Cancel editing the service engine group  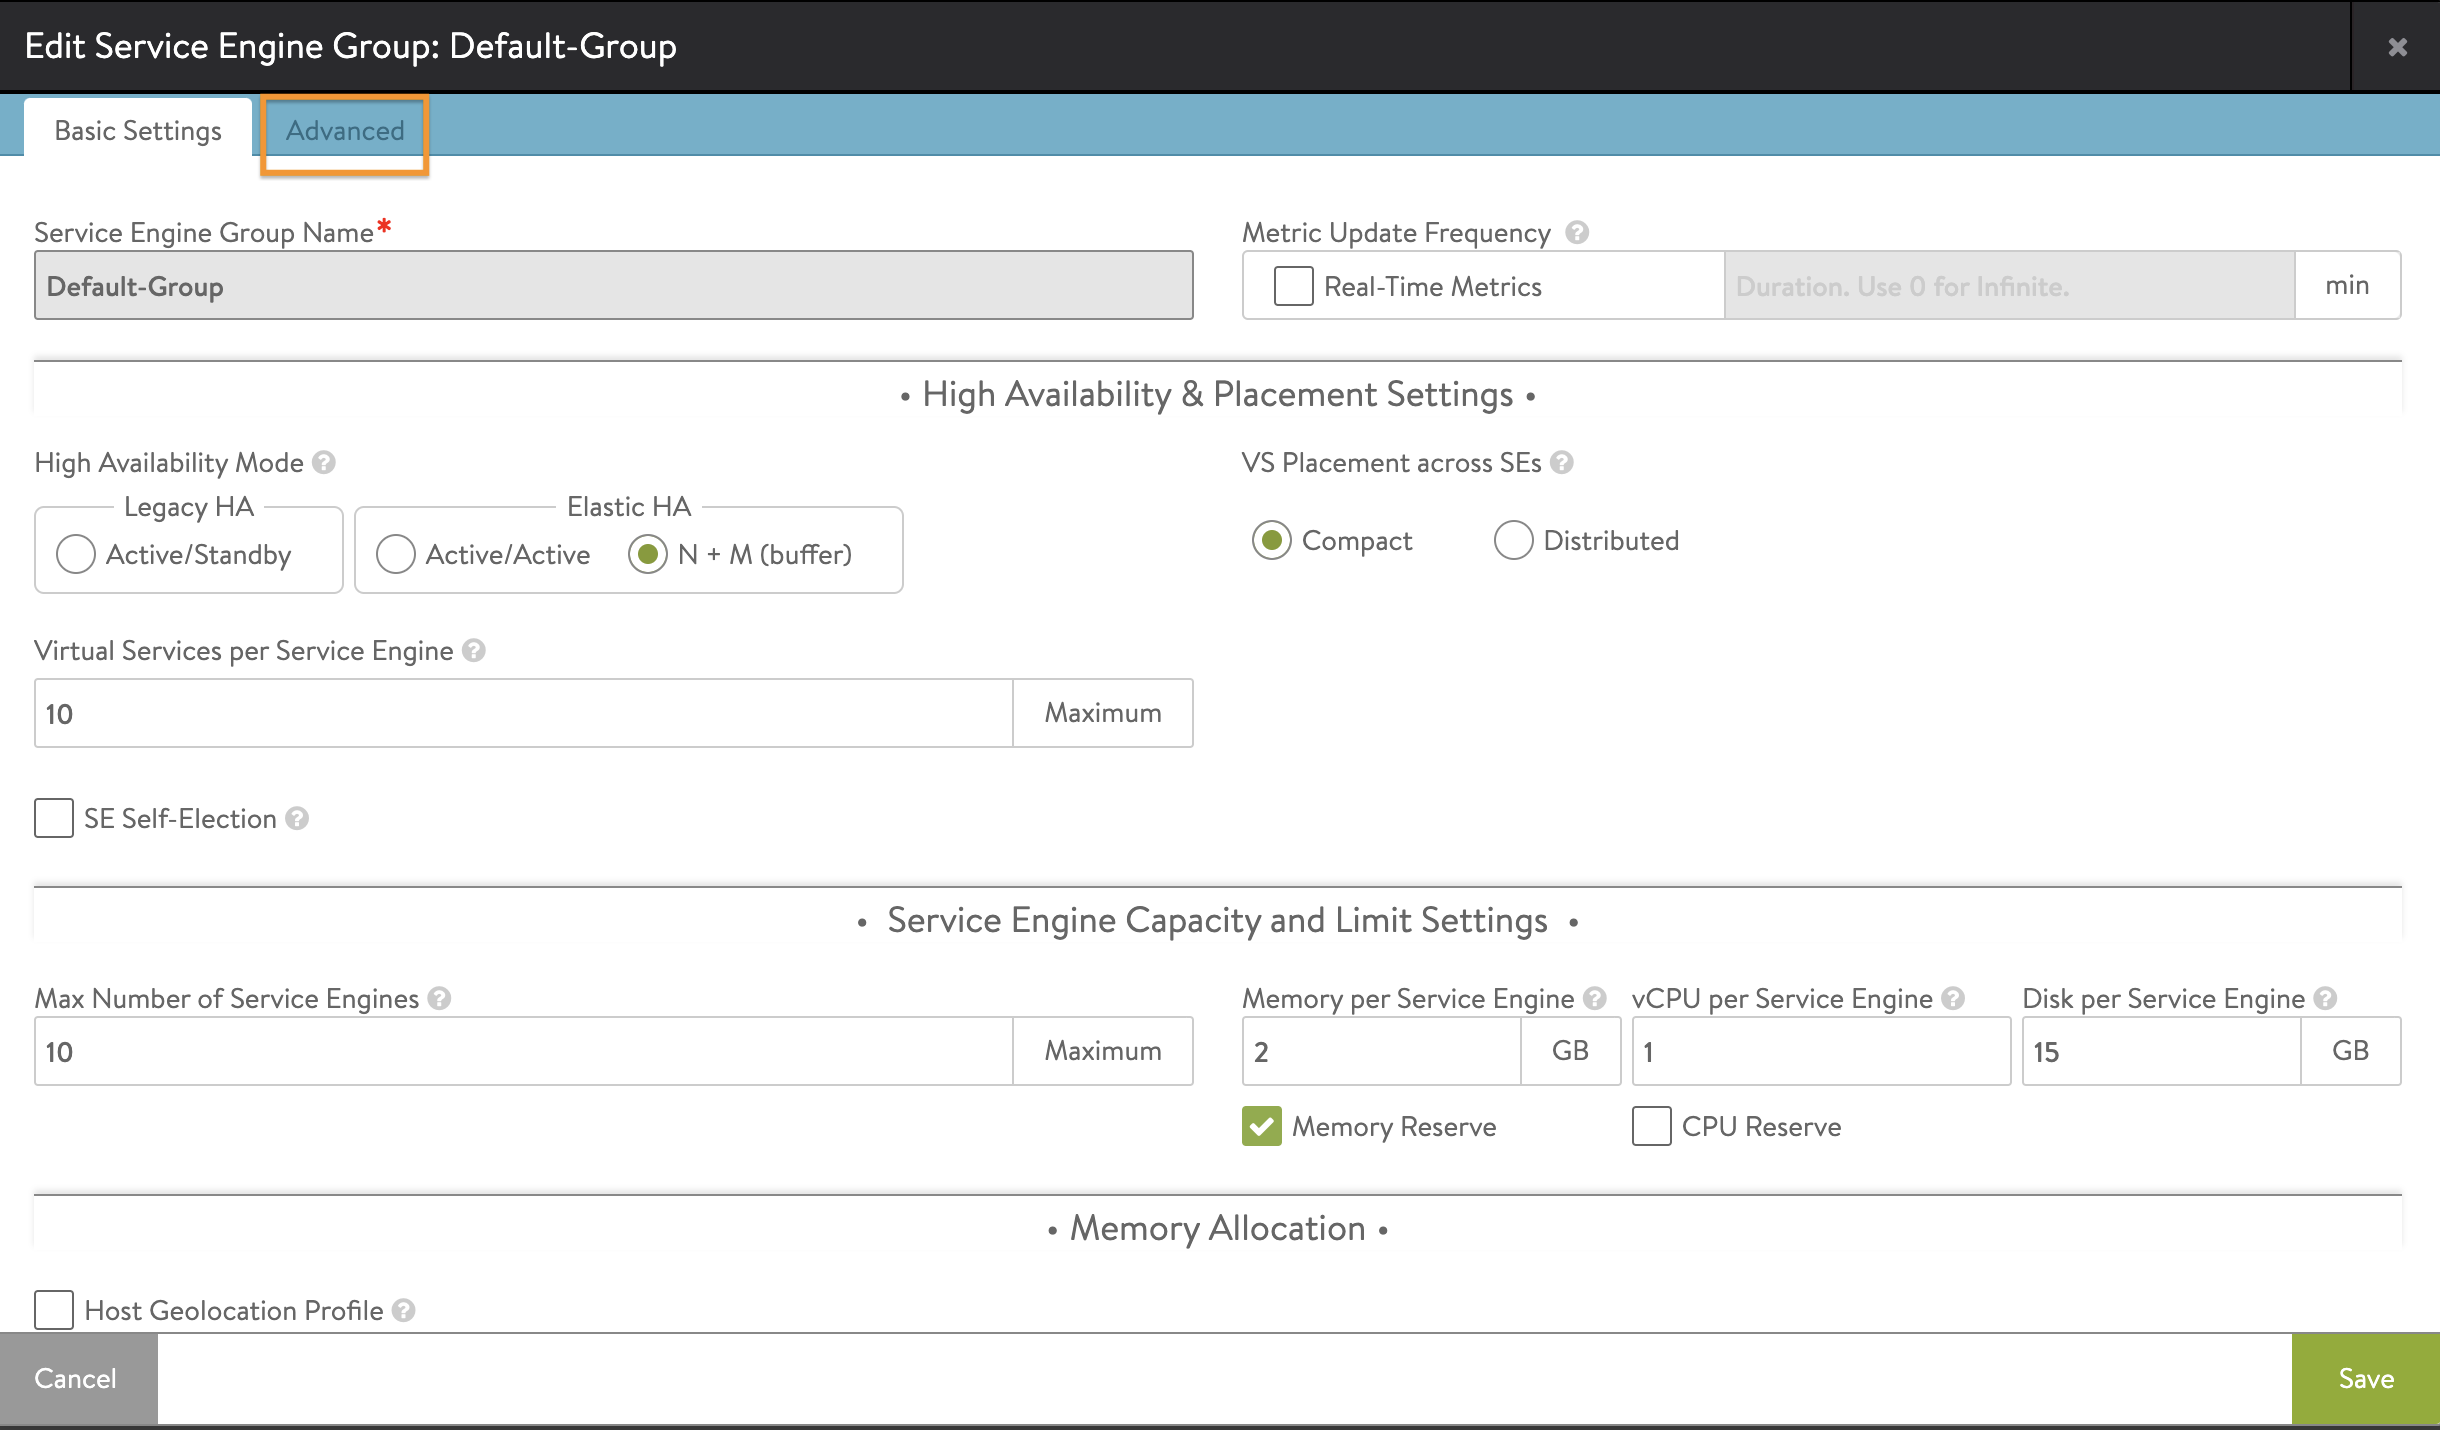[x=77, y=1378]
